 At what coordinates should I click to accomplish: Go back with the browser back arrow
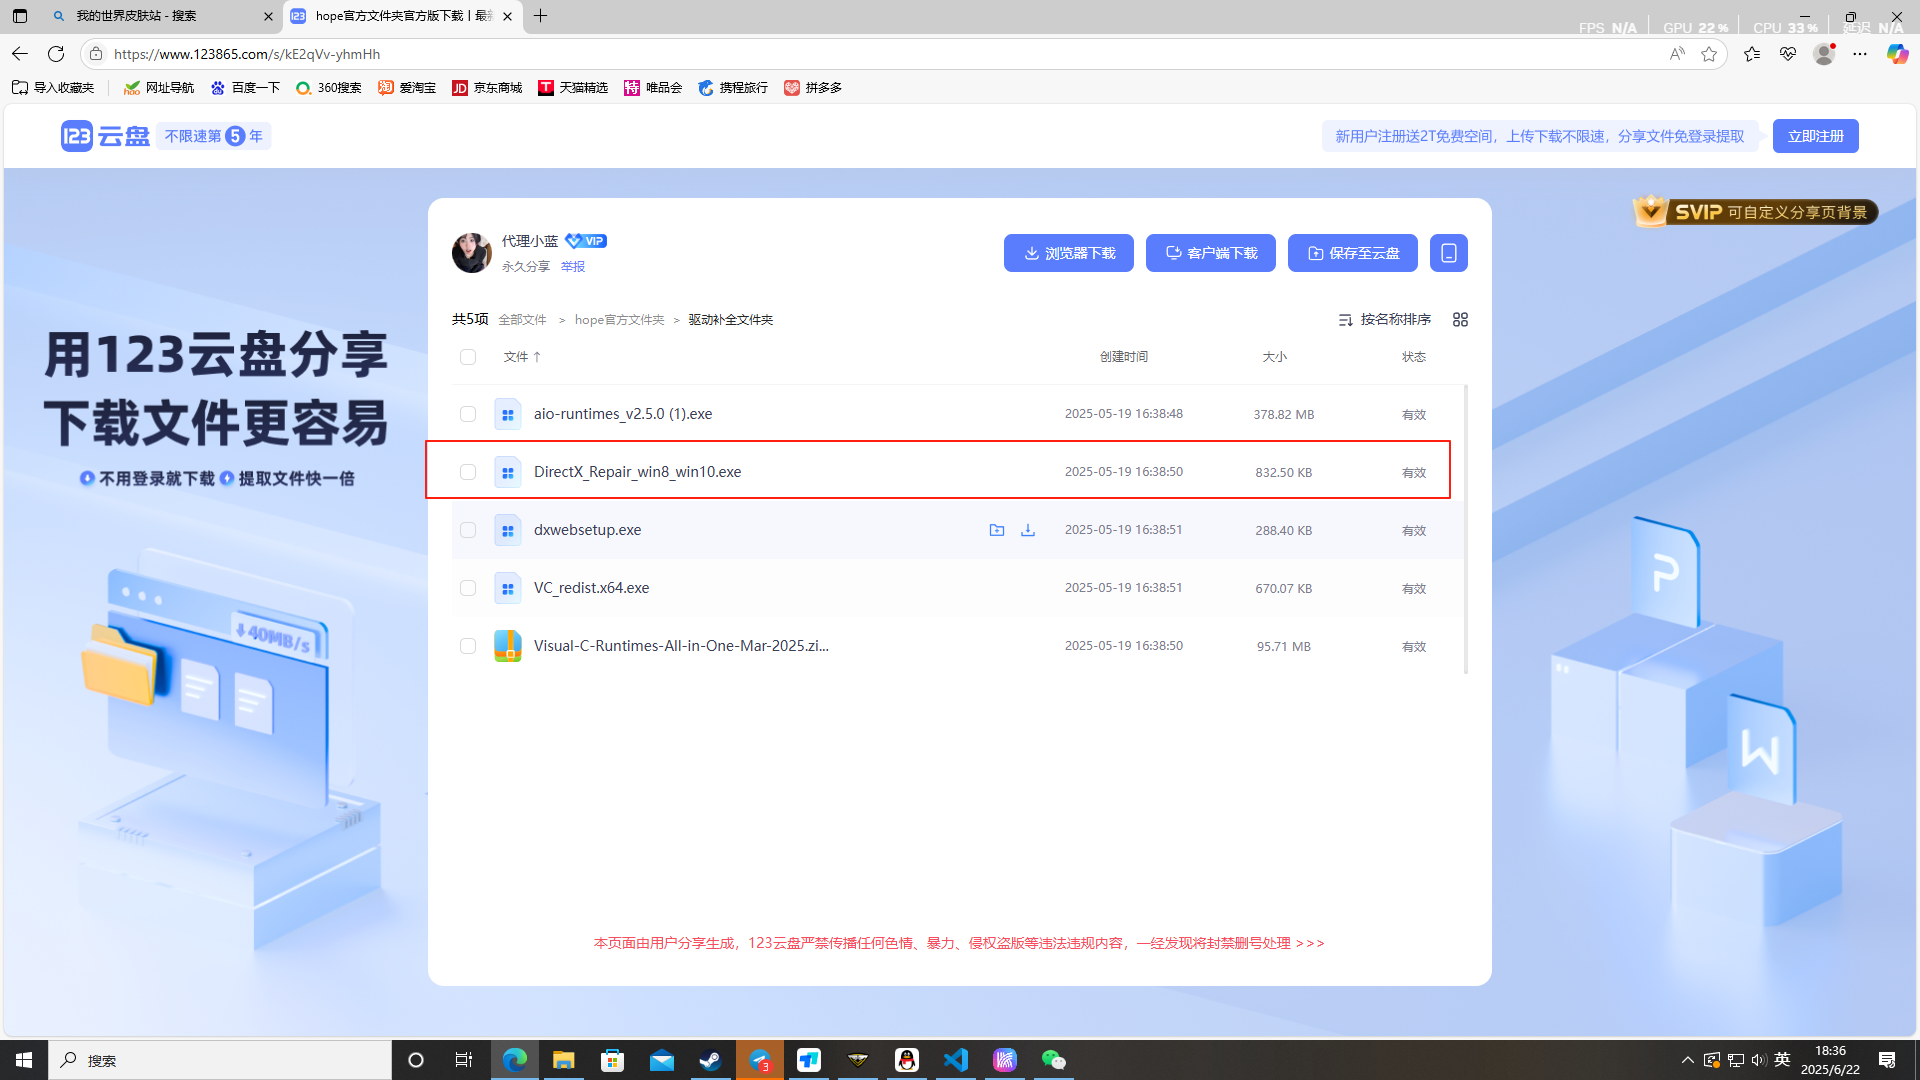(x=20, y=54)
